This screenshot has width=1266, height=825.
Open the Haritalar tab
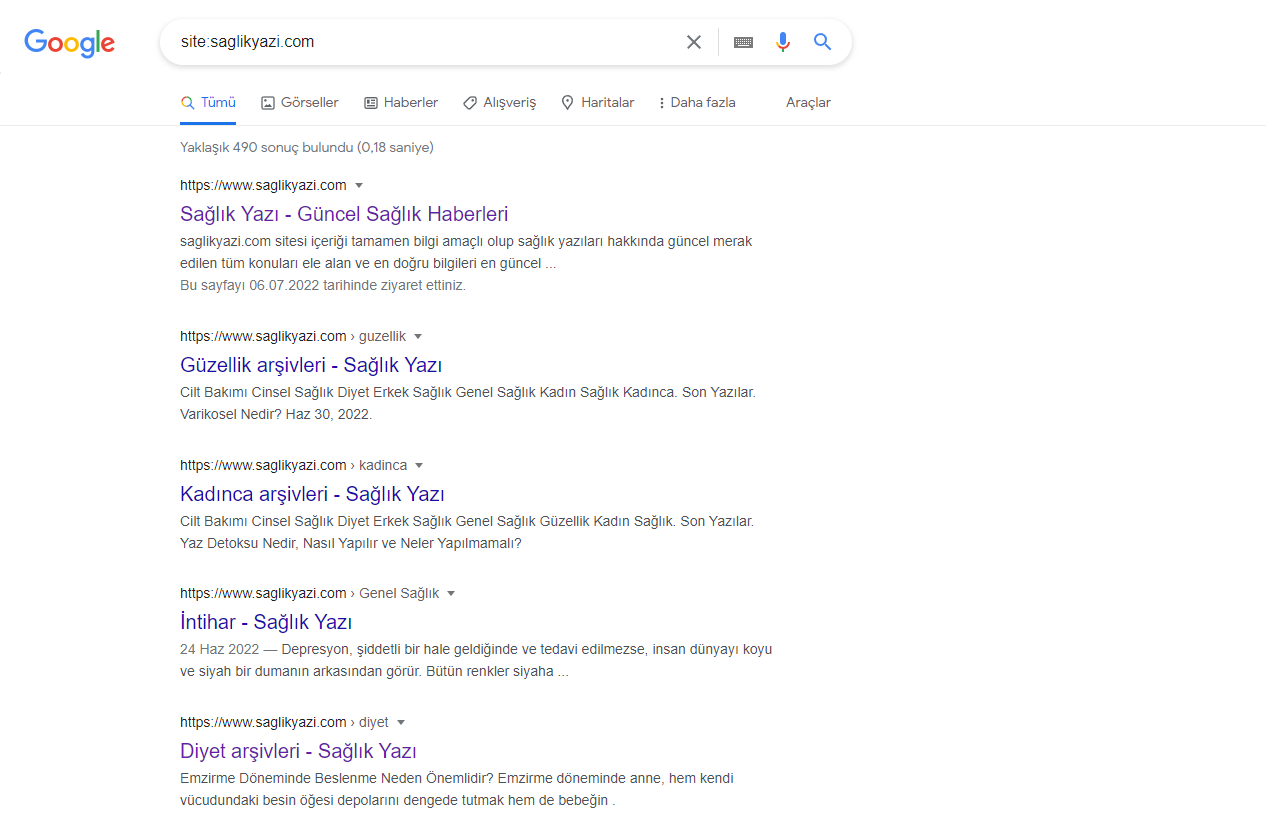[597, 102]
